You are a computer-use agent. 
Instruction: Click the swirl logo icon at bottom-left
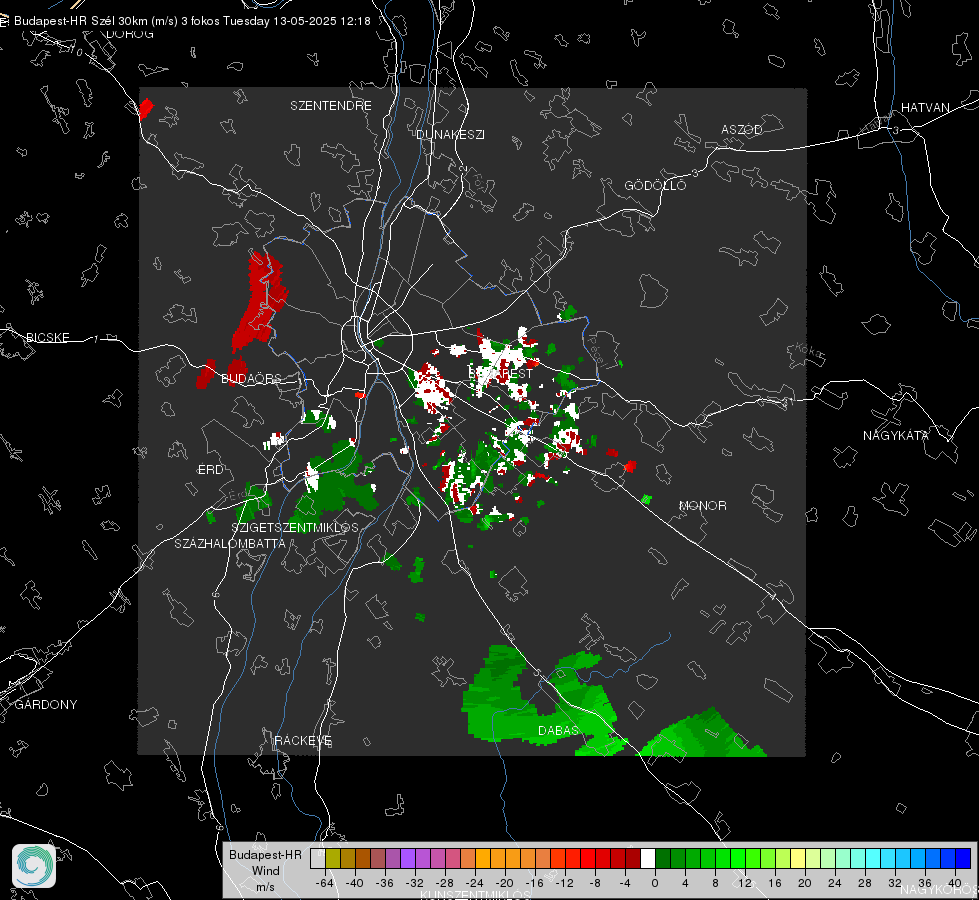point(34,866)
